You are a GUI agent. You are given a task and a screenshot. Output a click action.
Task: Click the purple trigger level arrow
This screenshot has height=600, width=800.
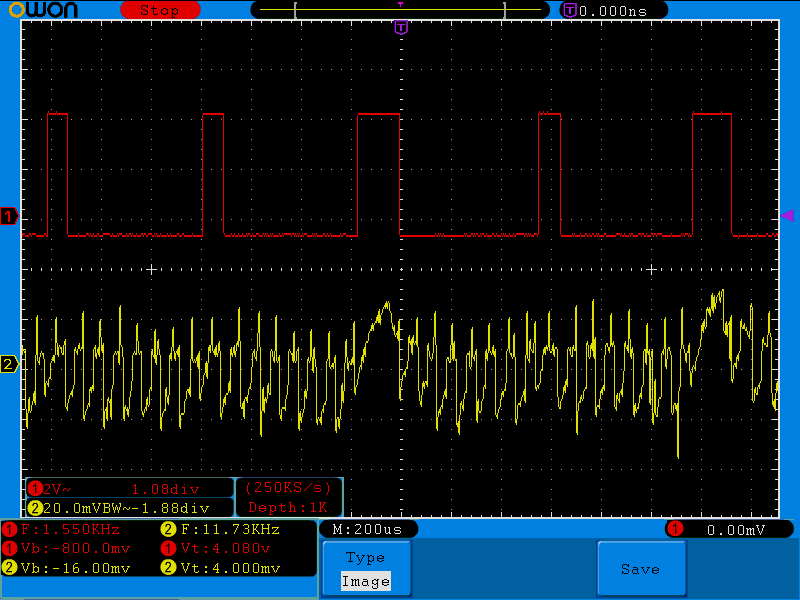pyautogui.click(x=787, y=215)
